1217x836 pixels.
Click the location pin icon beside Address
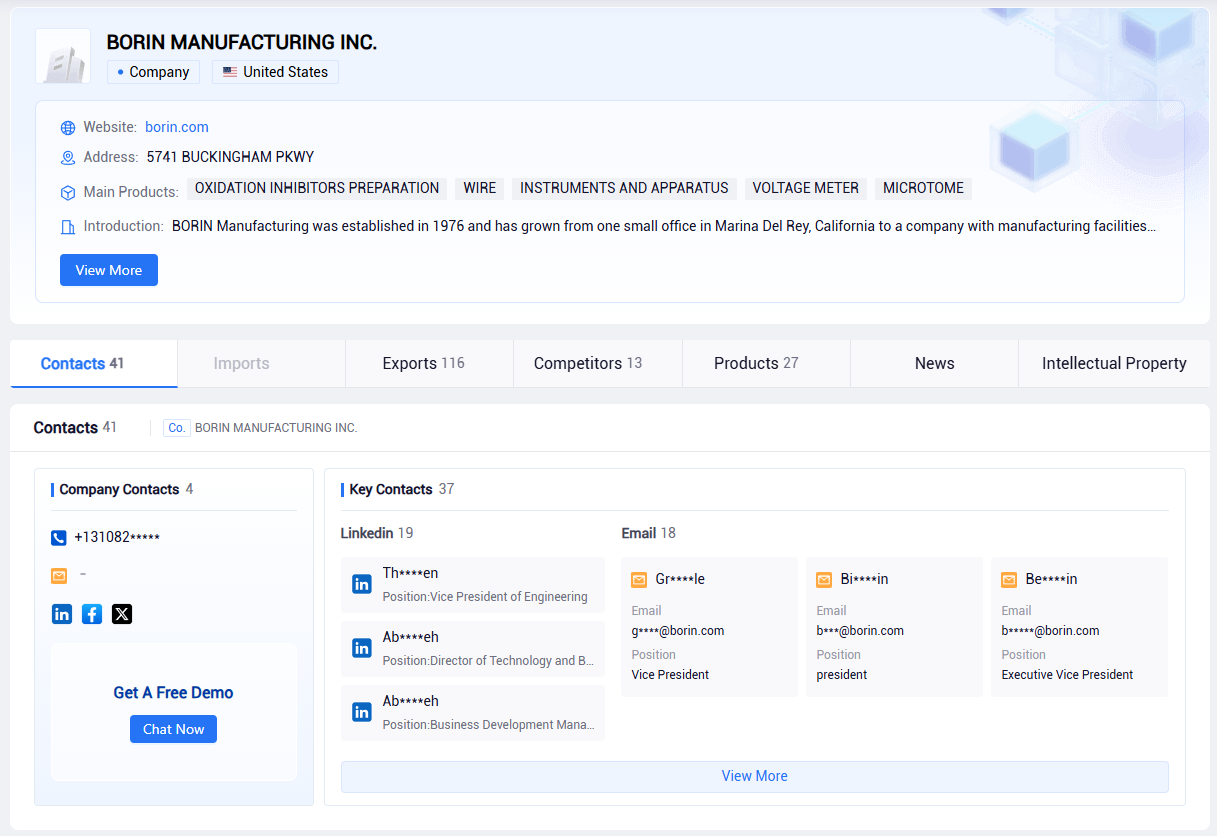(x=68, y=158)
